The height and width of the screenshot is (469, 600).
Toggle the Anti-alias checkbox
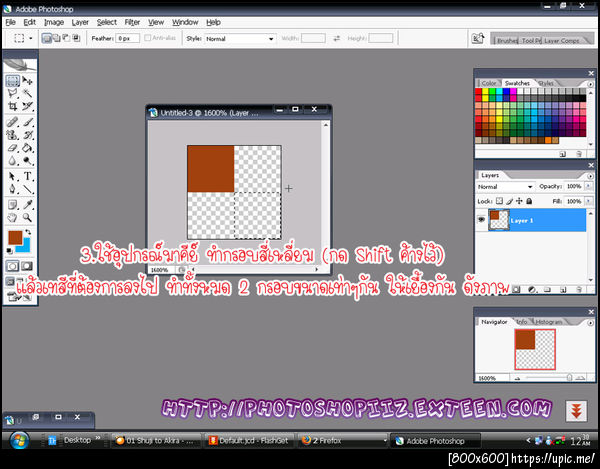point(147,38)
